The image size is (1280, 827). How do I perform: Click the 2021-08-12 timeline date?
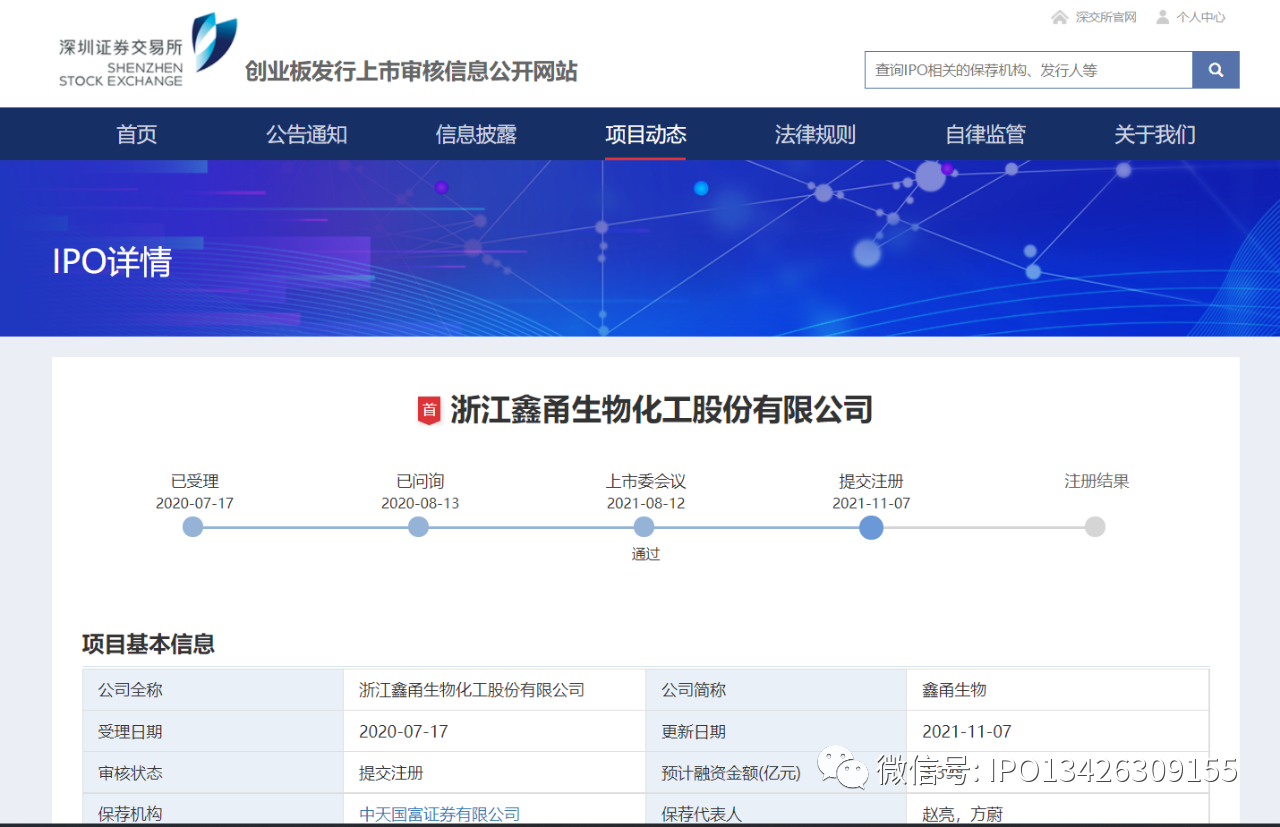646,503
